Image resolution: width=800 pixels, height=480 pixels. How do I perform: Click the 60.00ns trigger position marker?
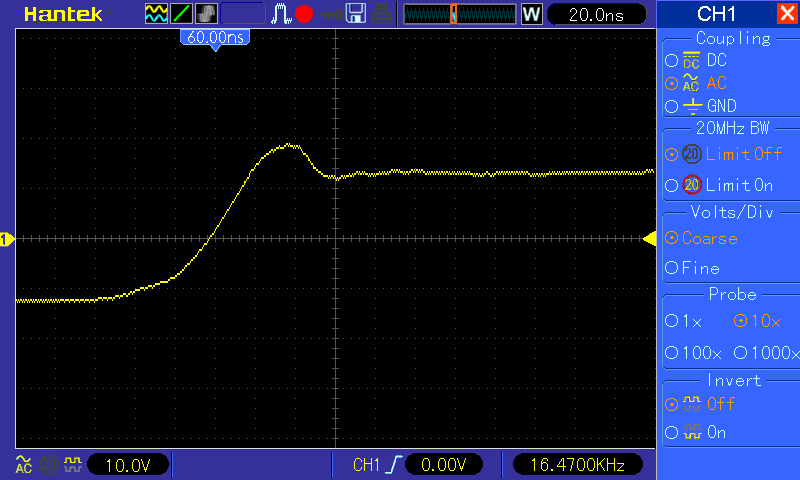click(x=215, y=39)
